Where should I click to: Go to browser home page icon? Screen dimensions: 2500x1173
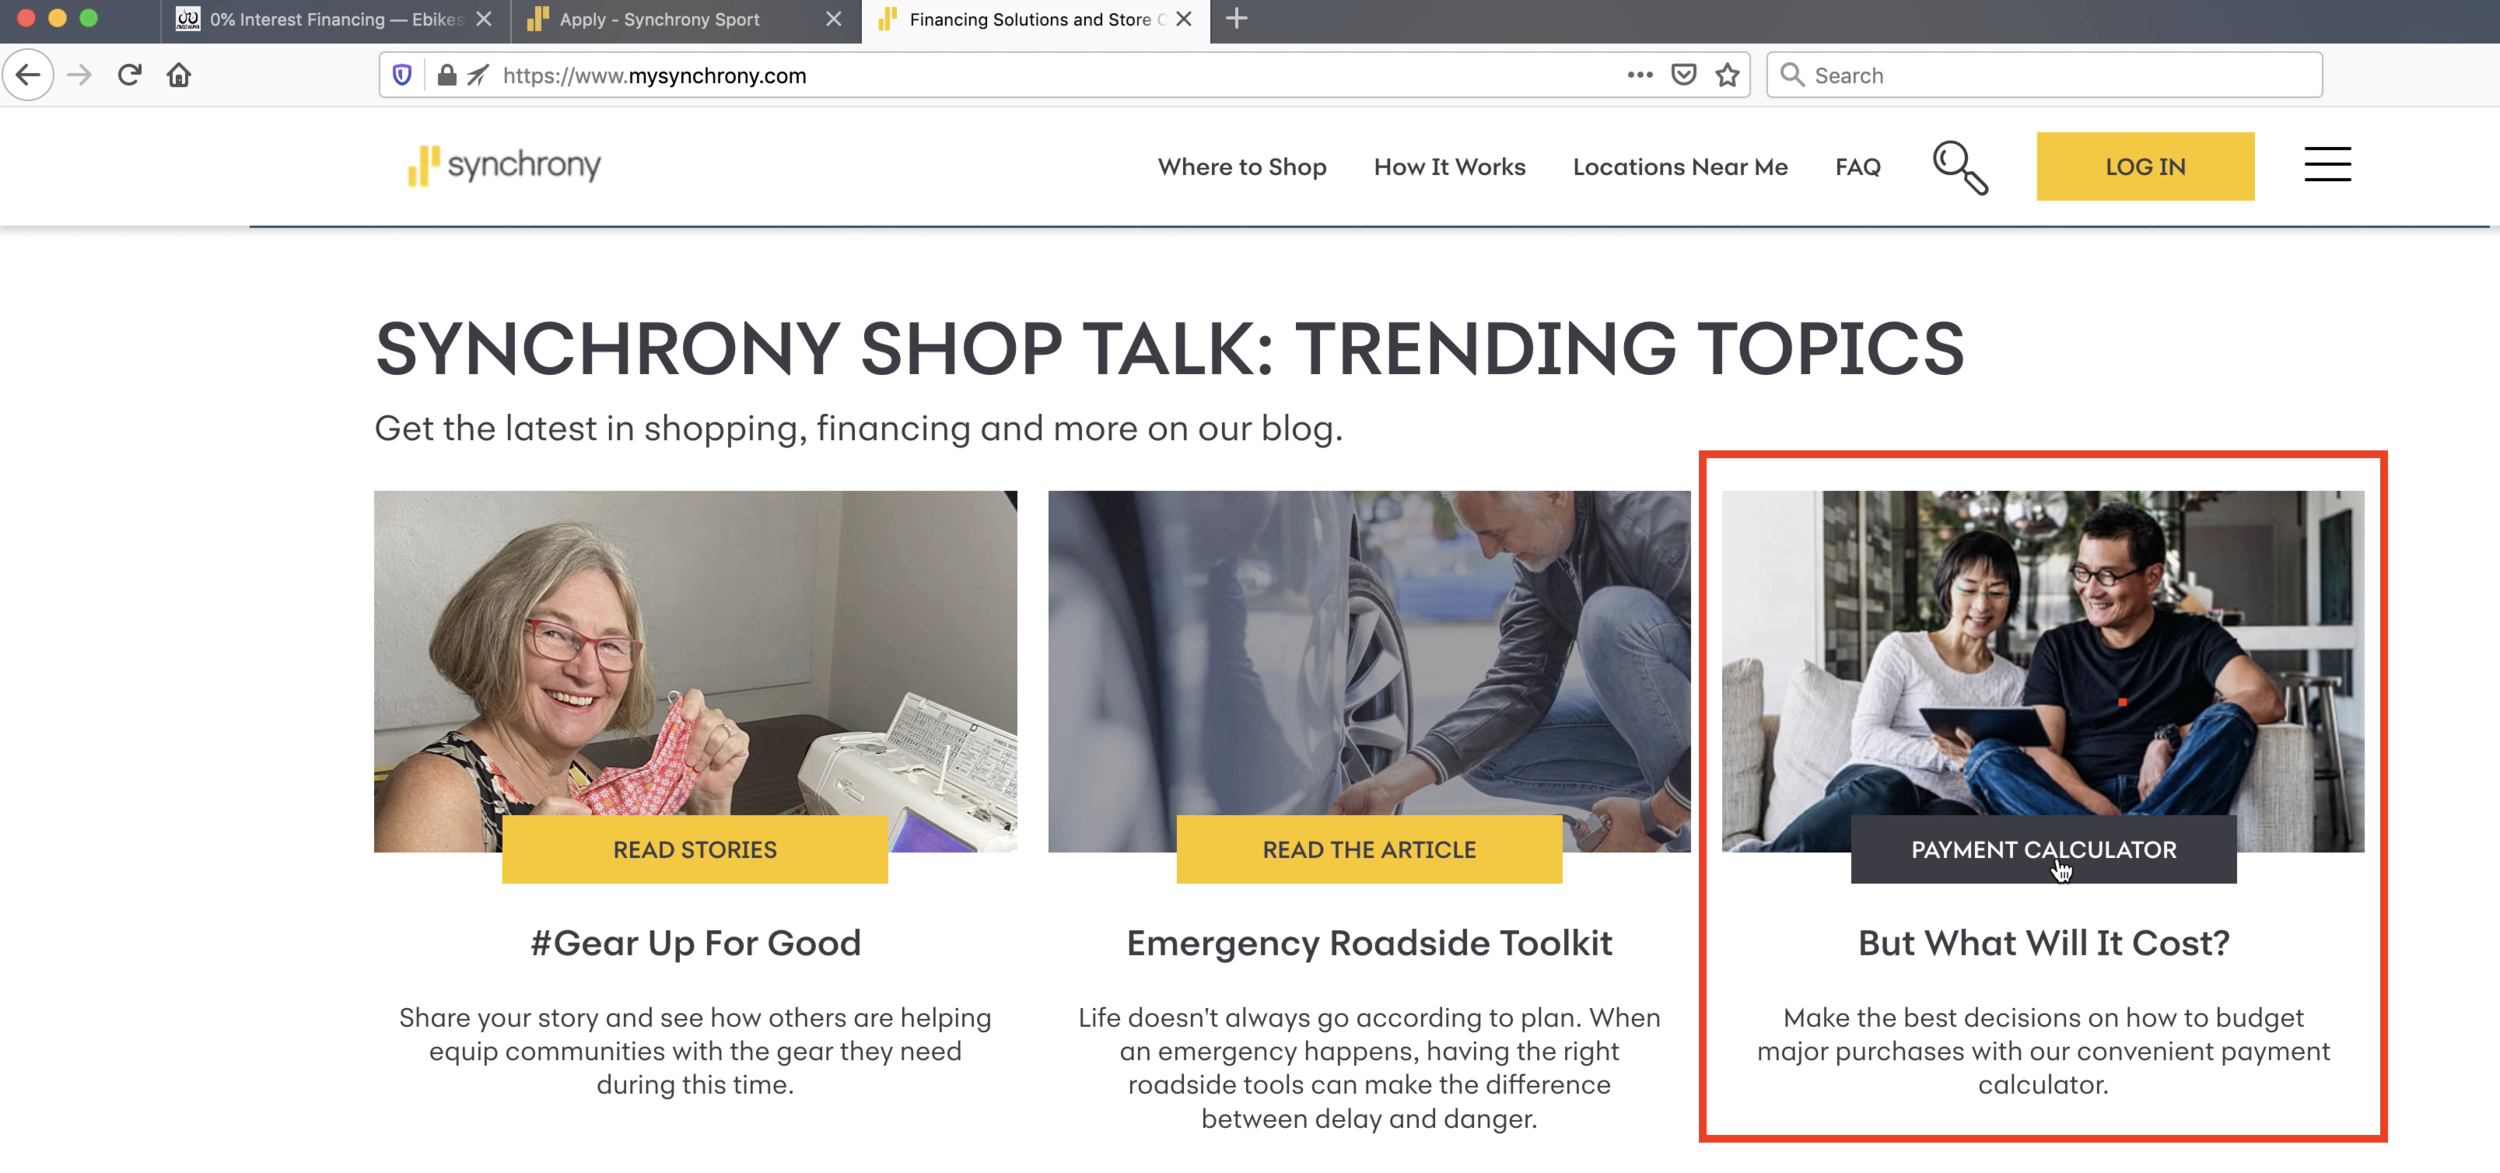179,75
